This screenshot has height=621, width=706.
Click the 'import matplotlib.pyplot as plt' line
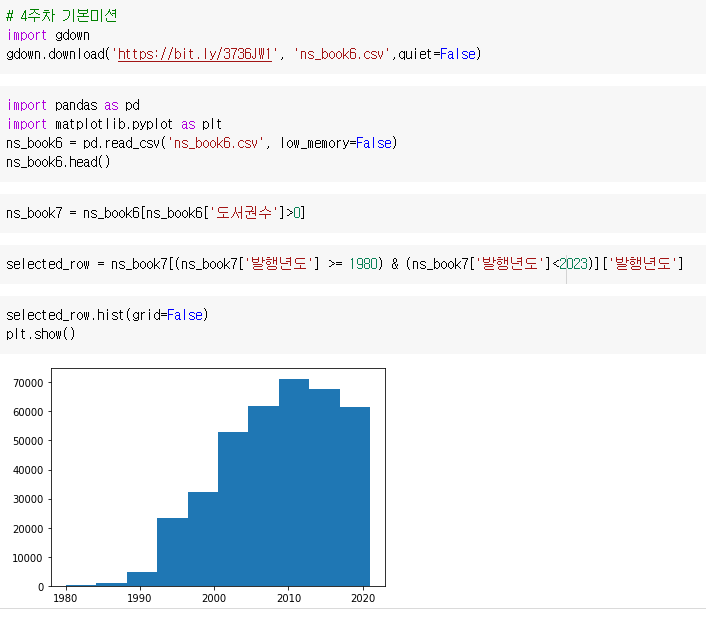click(114, 124)
